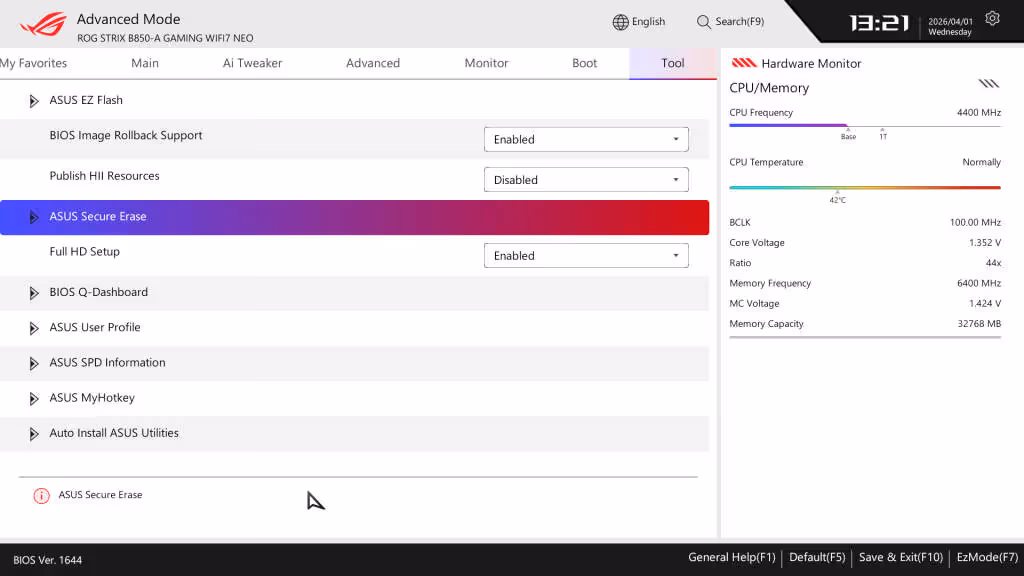Image resolution: width=1024 pixels, height=576 pixels.
Task: Click 4400 MHz CPU frequency value
Action: (978, 112)
